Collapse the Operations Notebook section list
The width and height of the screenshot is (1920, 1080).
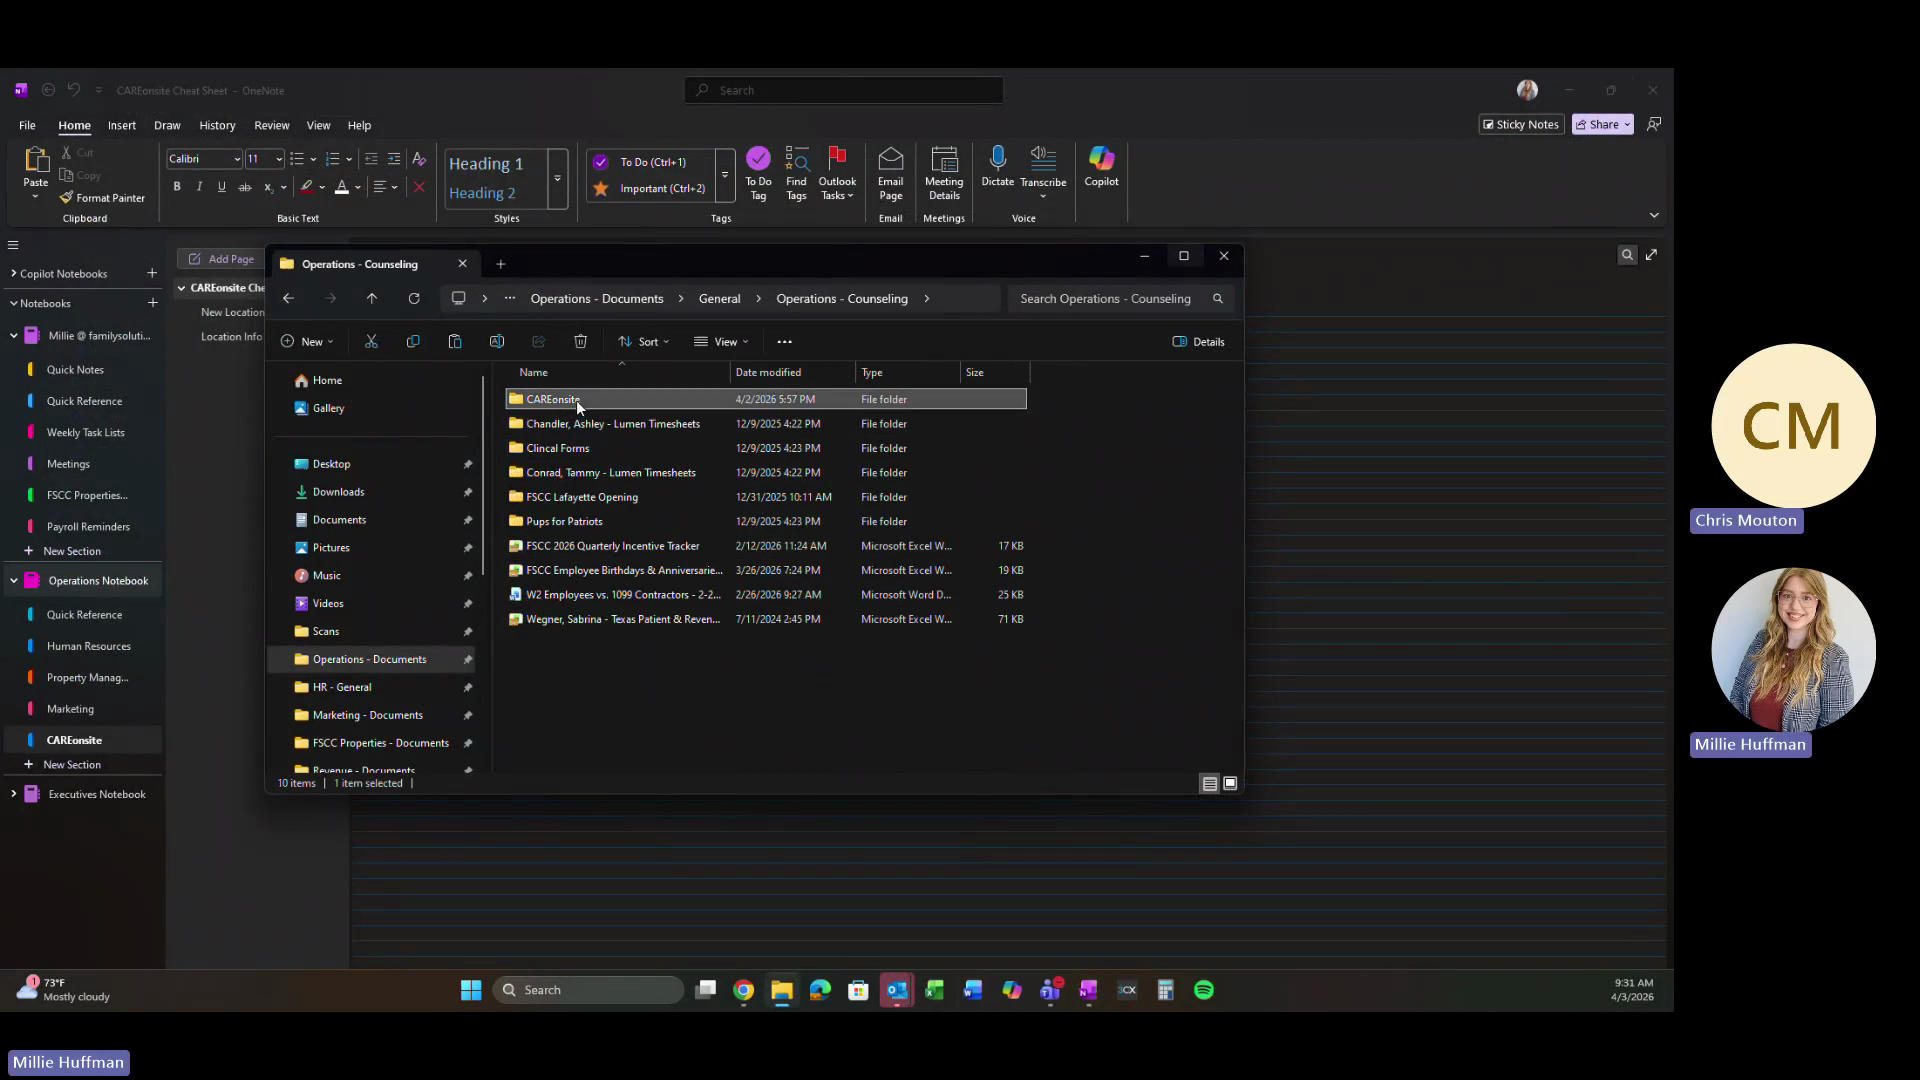point(13,581)
